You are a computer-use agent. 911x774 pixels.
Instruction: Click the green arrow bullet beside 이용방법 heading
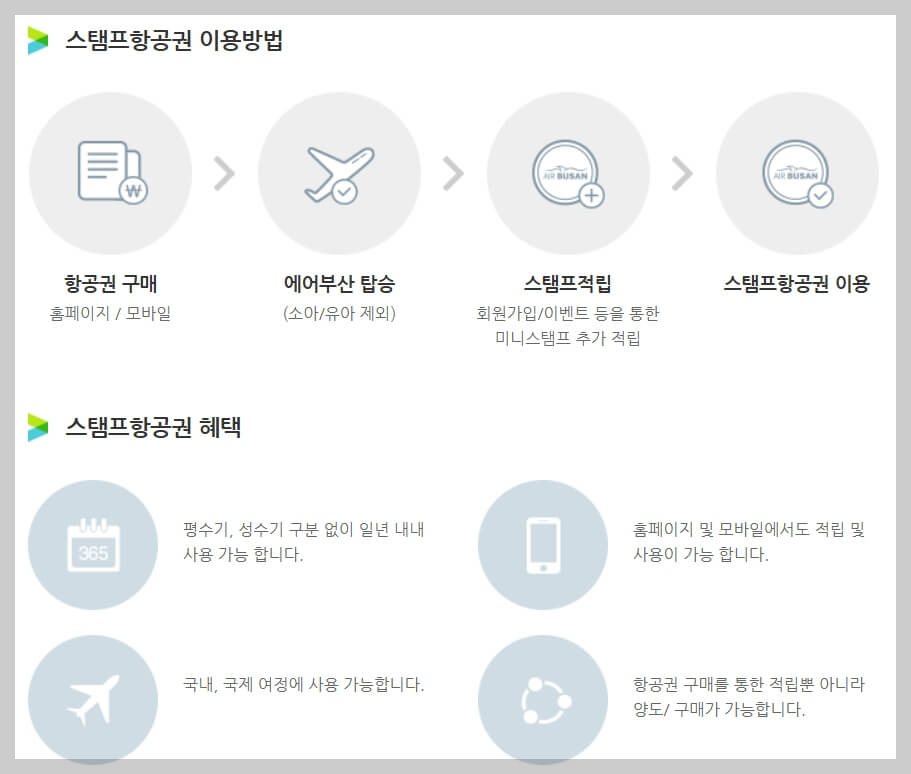pyautogui.click(x=38, y=40)
